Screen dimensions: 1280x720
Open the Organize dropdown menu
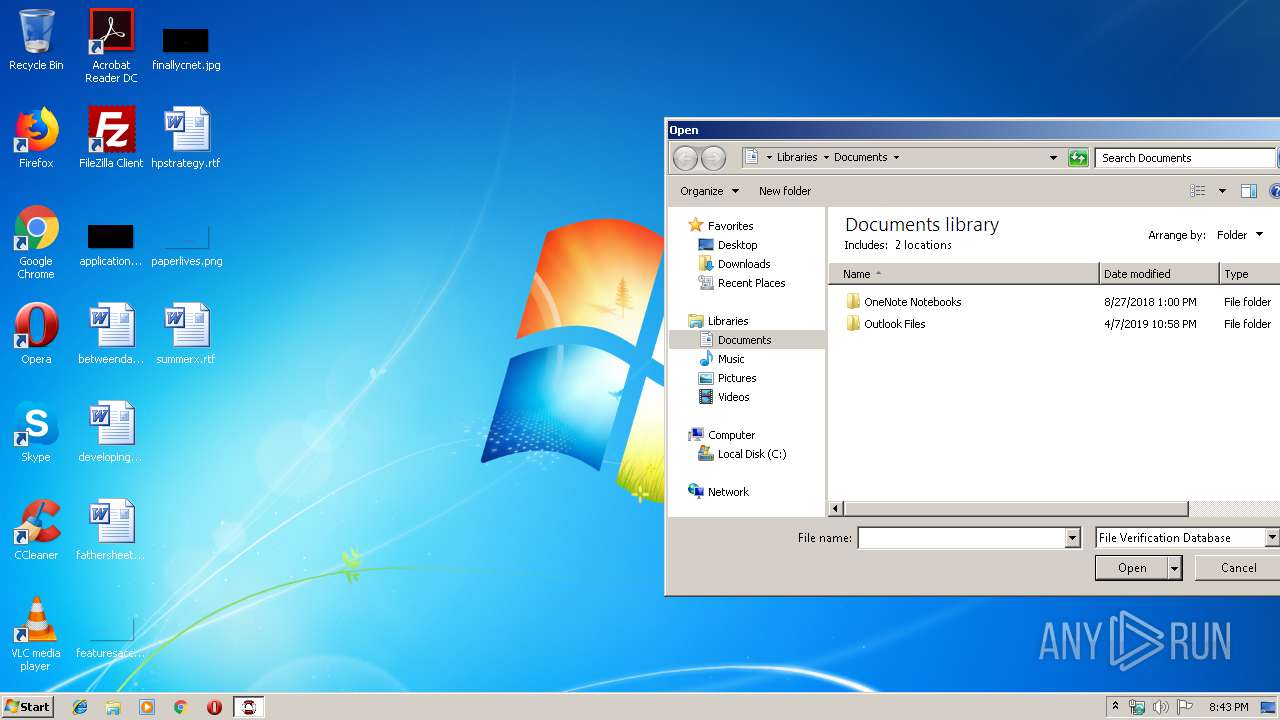[x=709, y=191]
